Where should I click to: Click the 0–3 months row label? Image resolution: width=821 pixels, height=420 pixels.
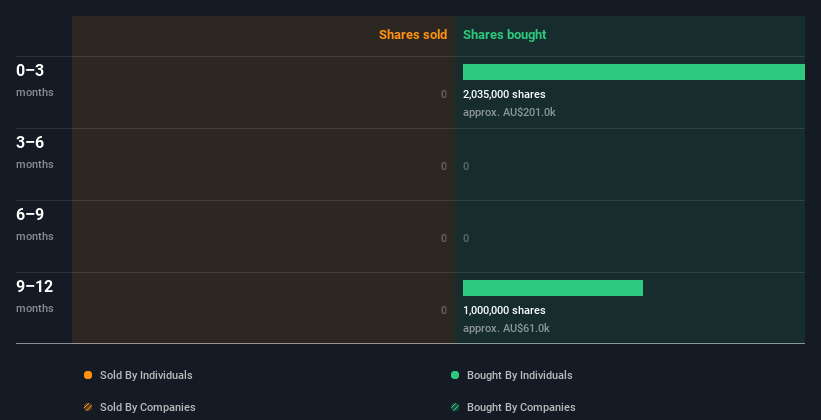(35, 80)
